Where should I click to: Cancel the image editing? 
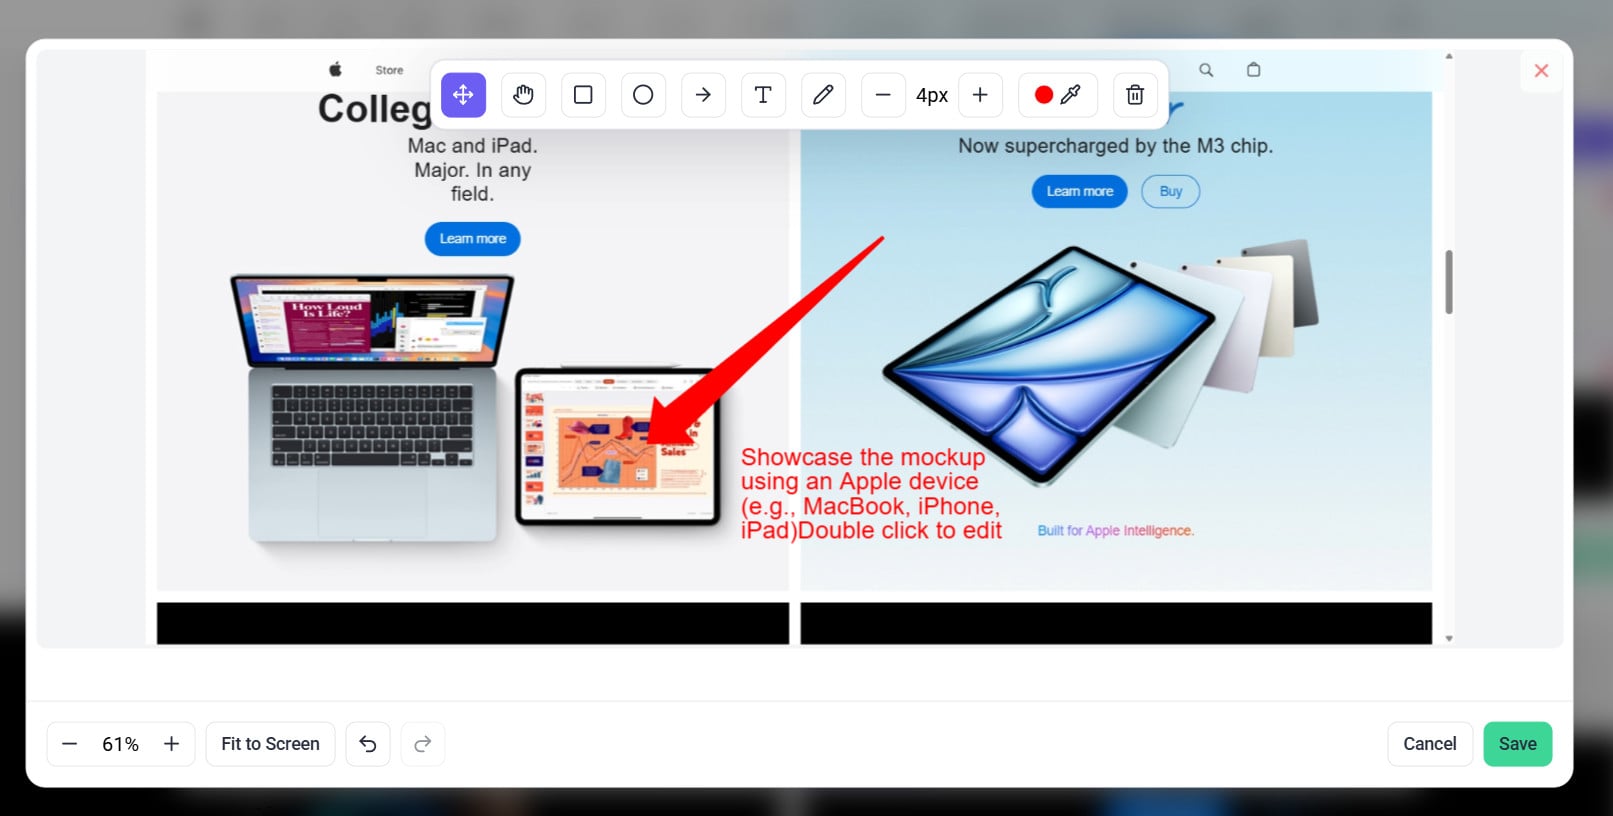1429,744
